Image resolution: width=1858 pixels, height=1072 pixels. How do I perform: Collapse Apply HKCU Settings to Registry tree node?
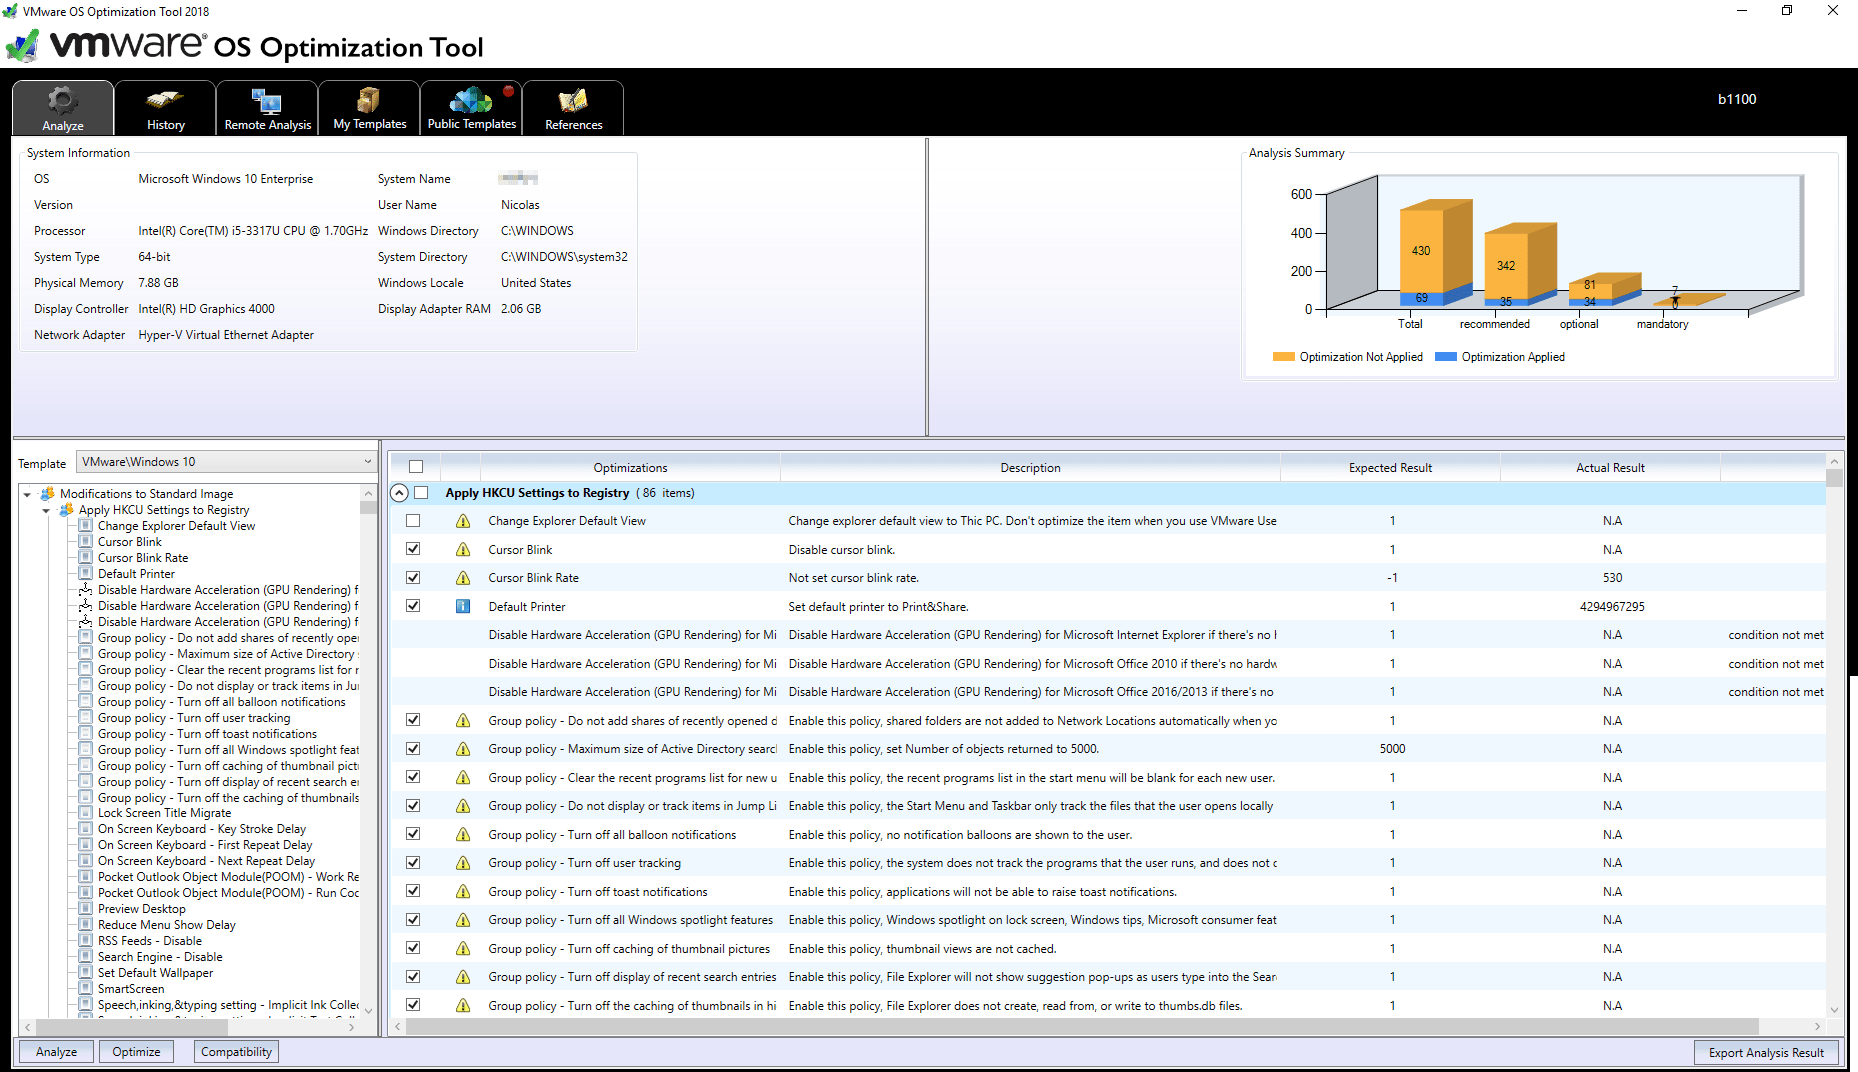click(x=46, y=510)
